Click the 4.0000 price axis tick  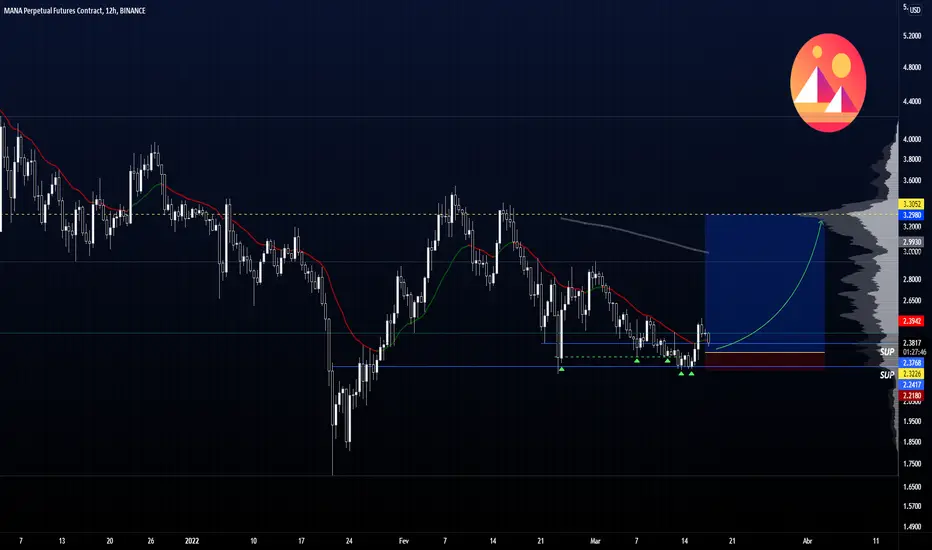click(x=912, y=139)
